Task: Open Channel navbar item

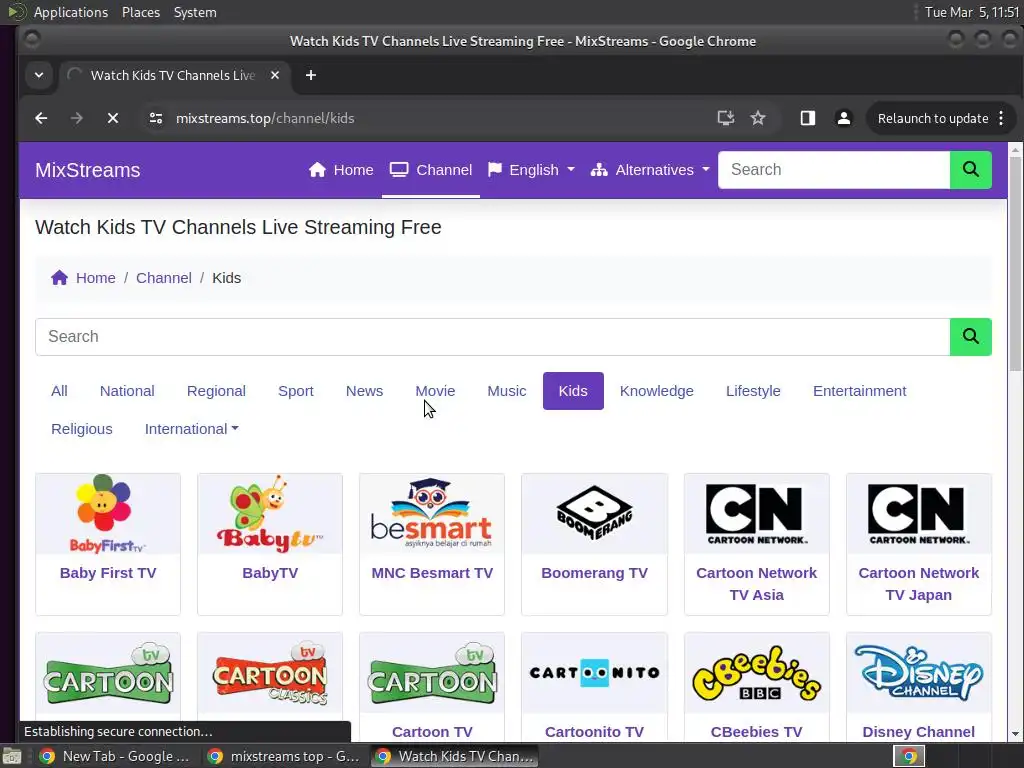Action: 431,170
